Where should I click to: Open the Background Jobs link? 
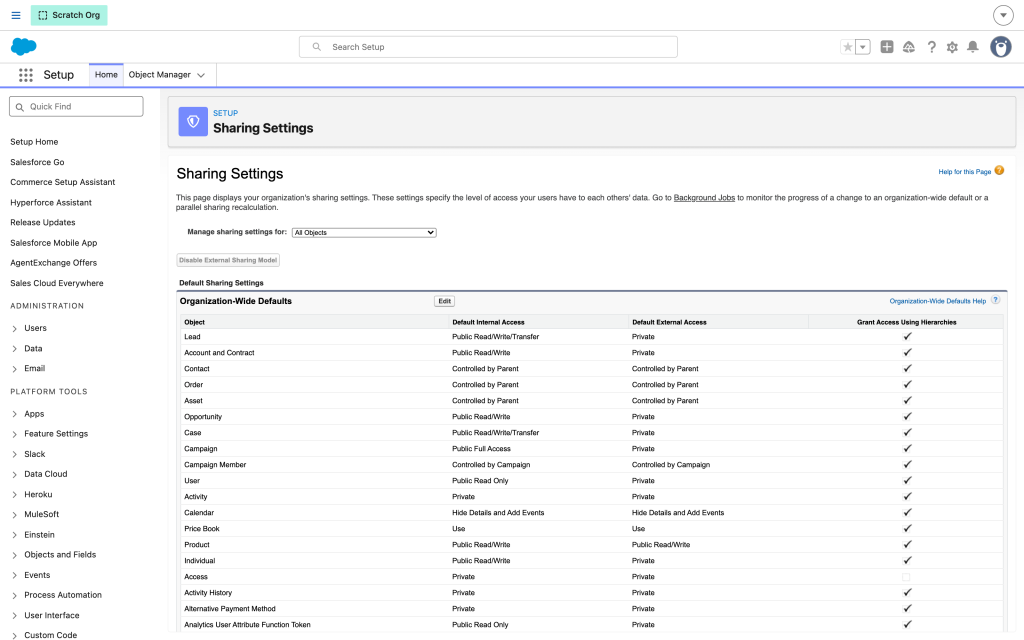click(x=704, y=197)
